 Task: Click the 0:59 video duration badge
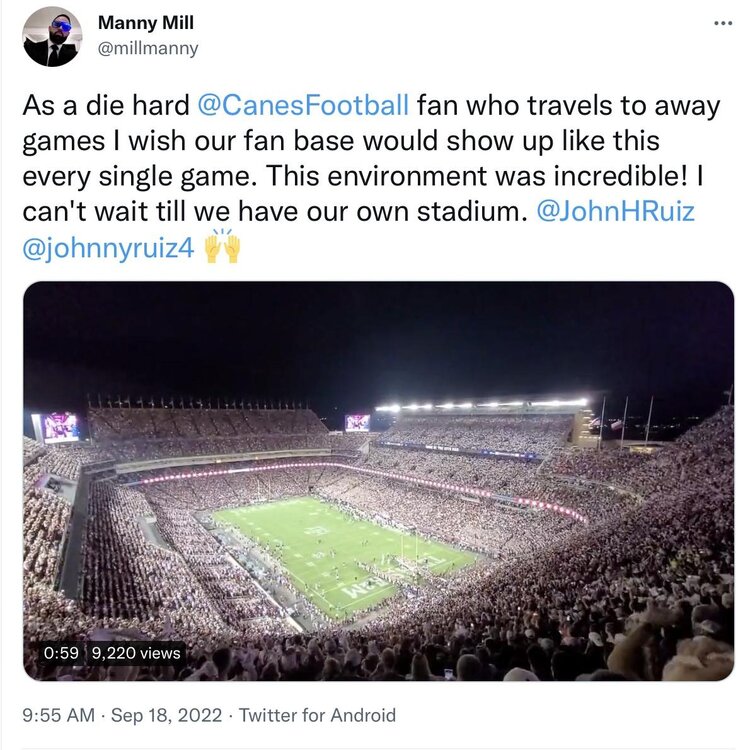coord(61,653)
